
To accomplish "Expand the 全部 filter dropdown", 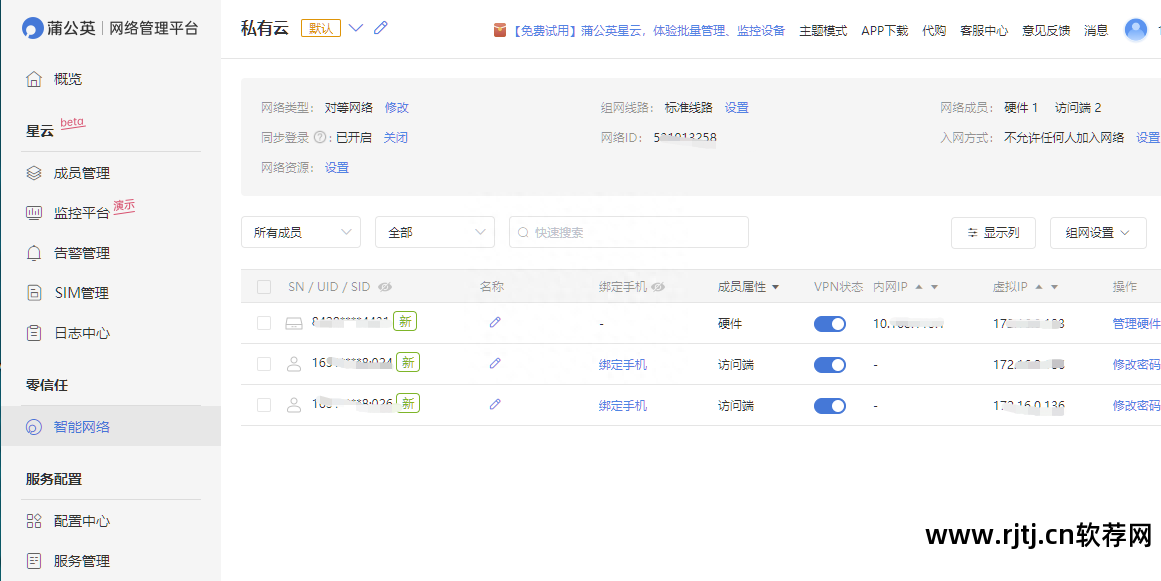I will [x=434, y=232].
